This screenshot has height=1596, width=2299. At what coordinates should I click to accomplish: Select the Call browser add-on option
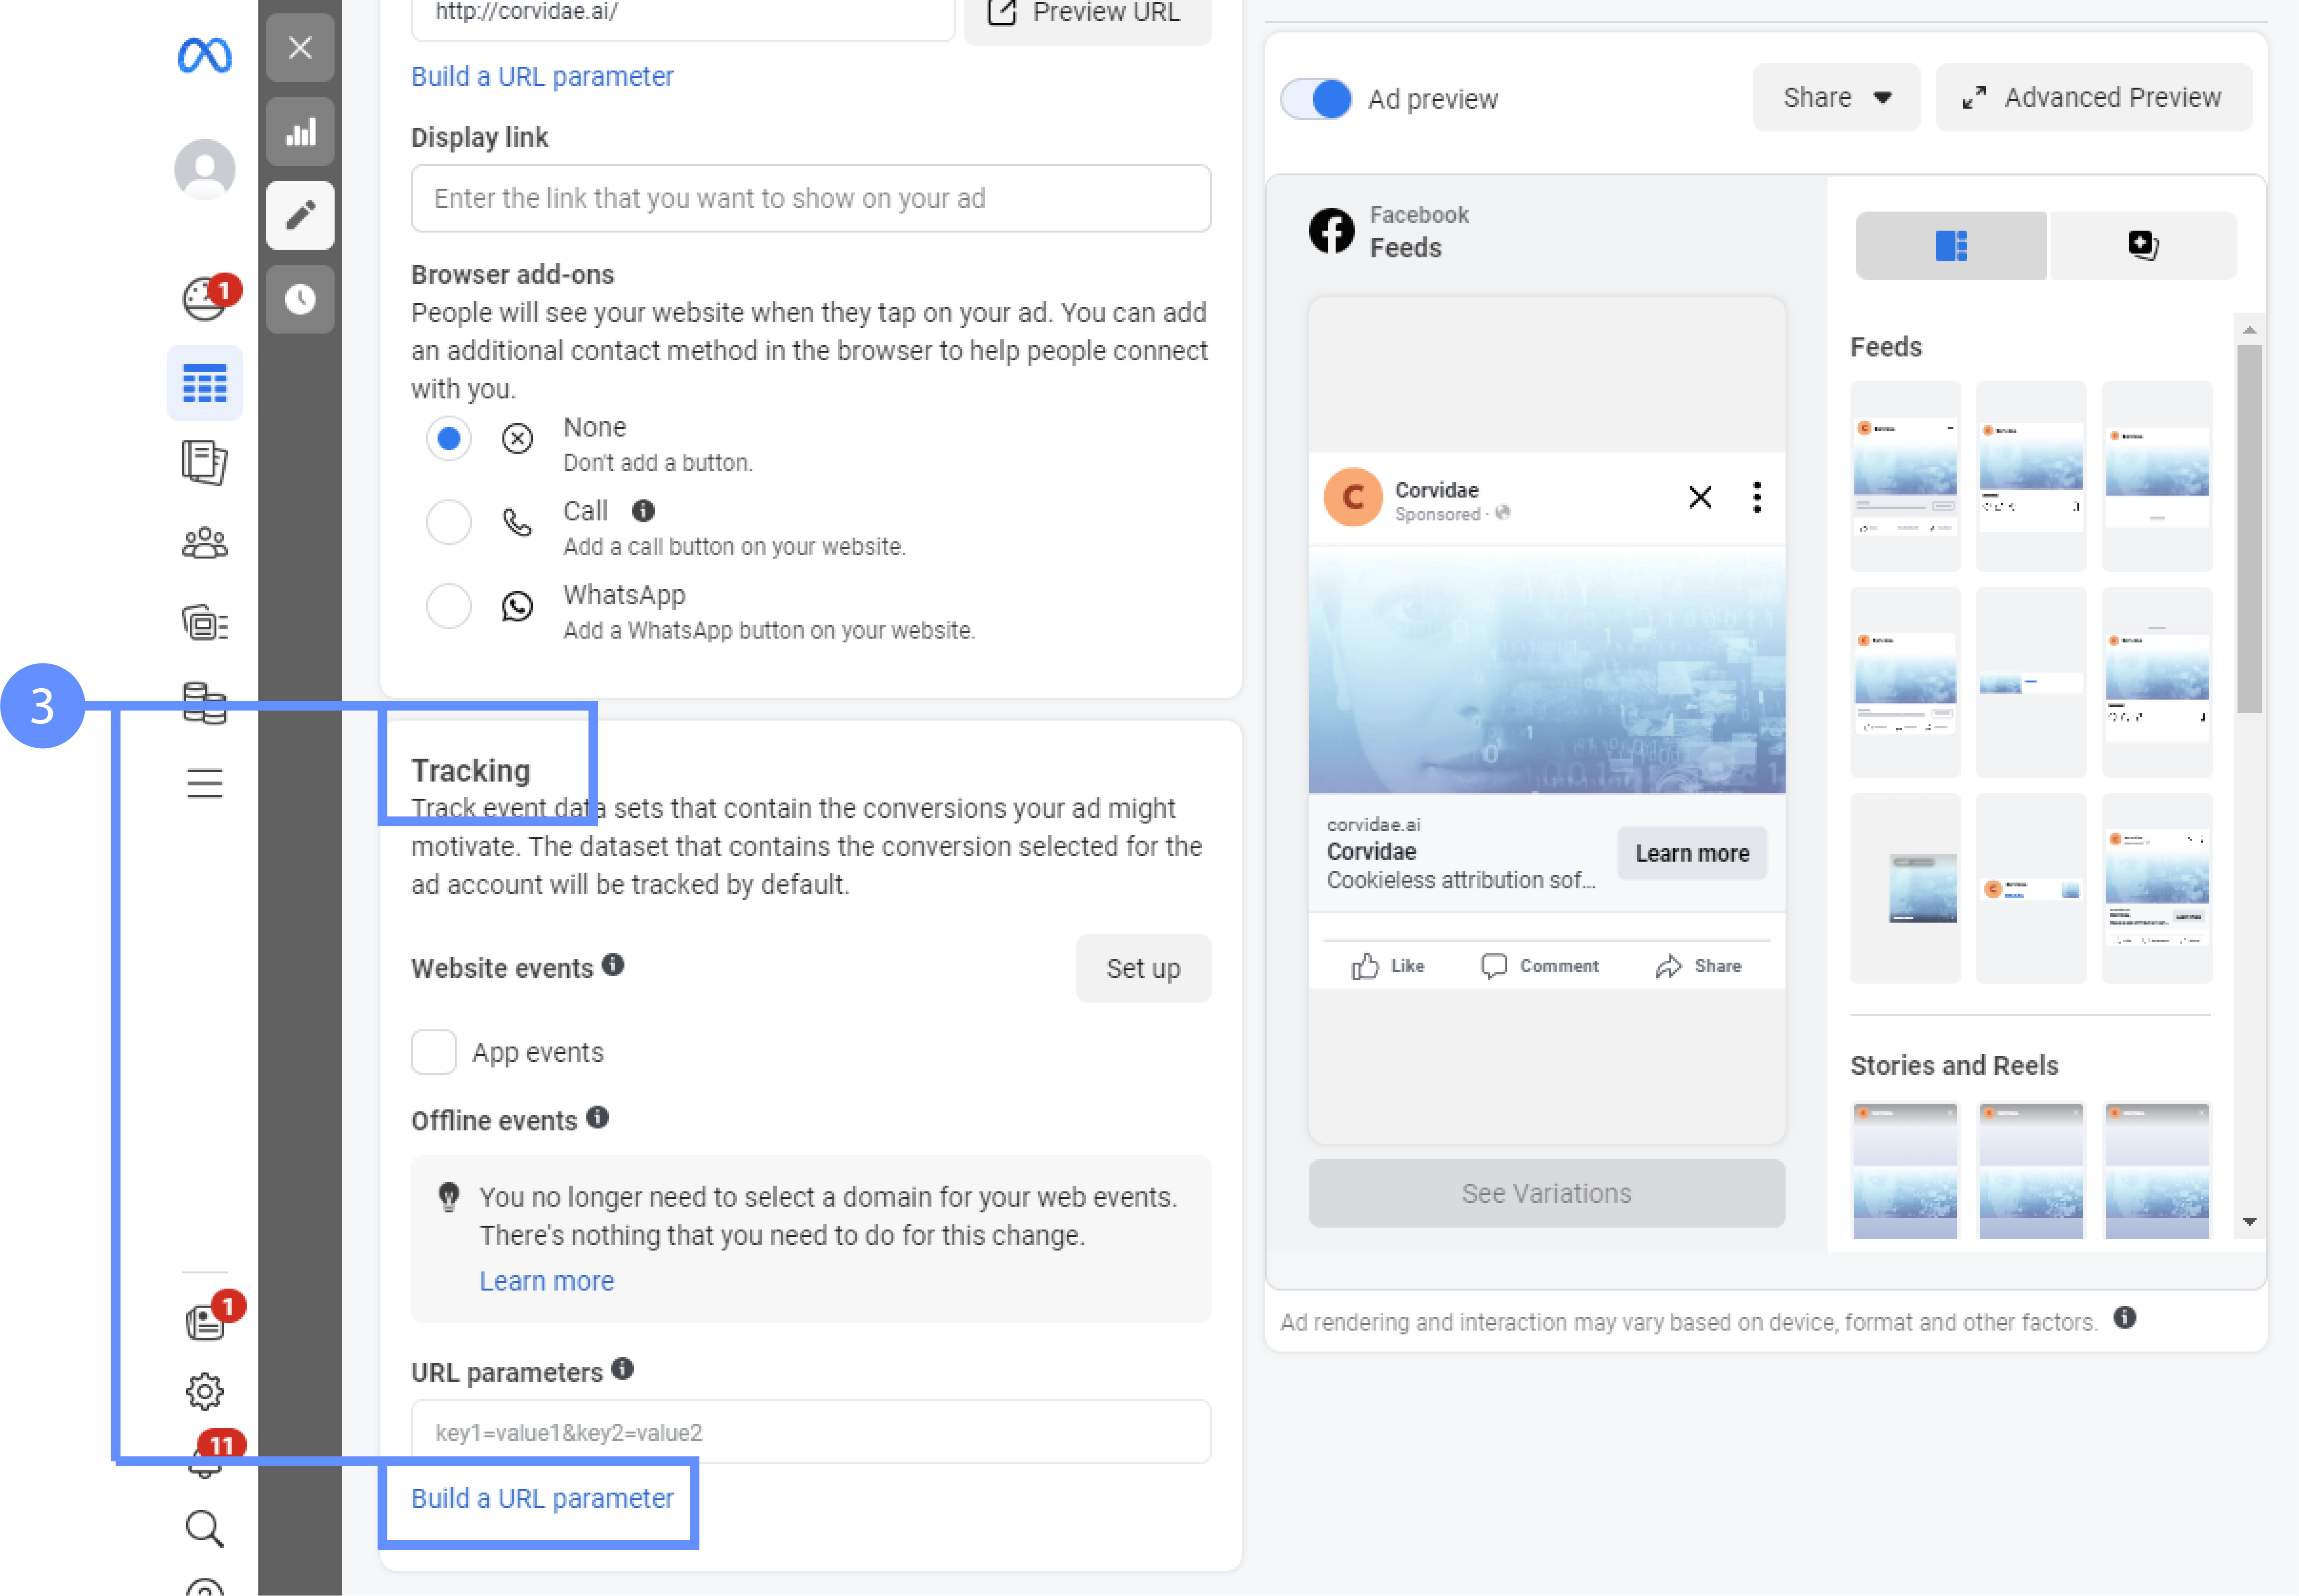pyautogui.click(x=448, y=522)
